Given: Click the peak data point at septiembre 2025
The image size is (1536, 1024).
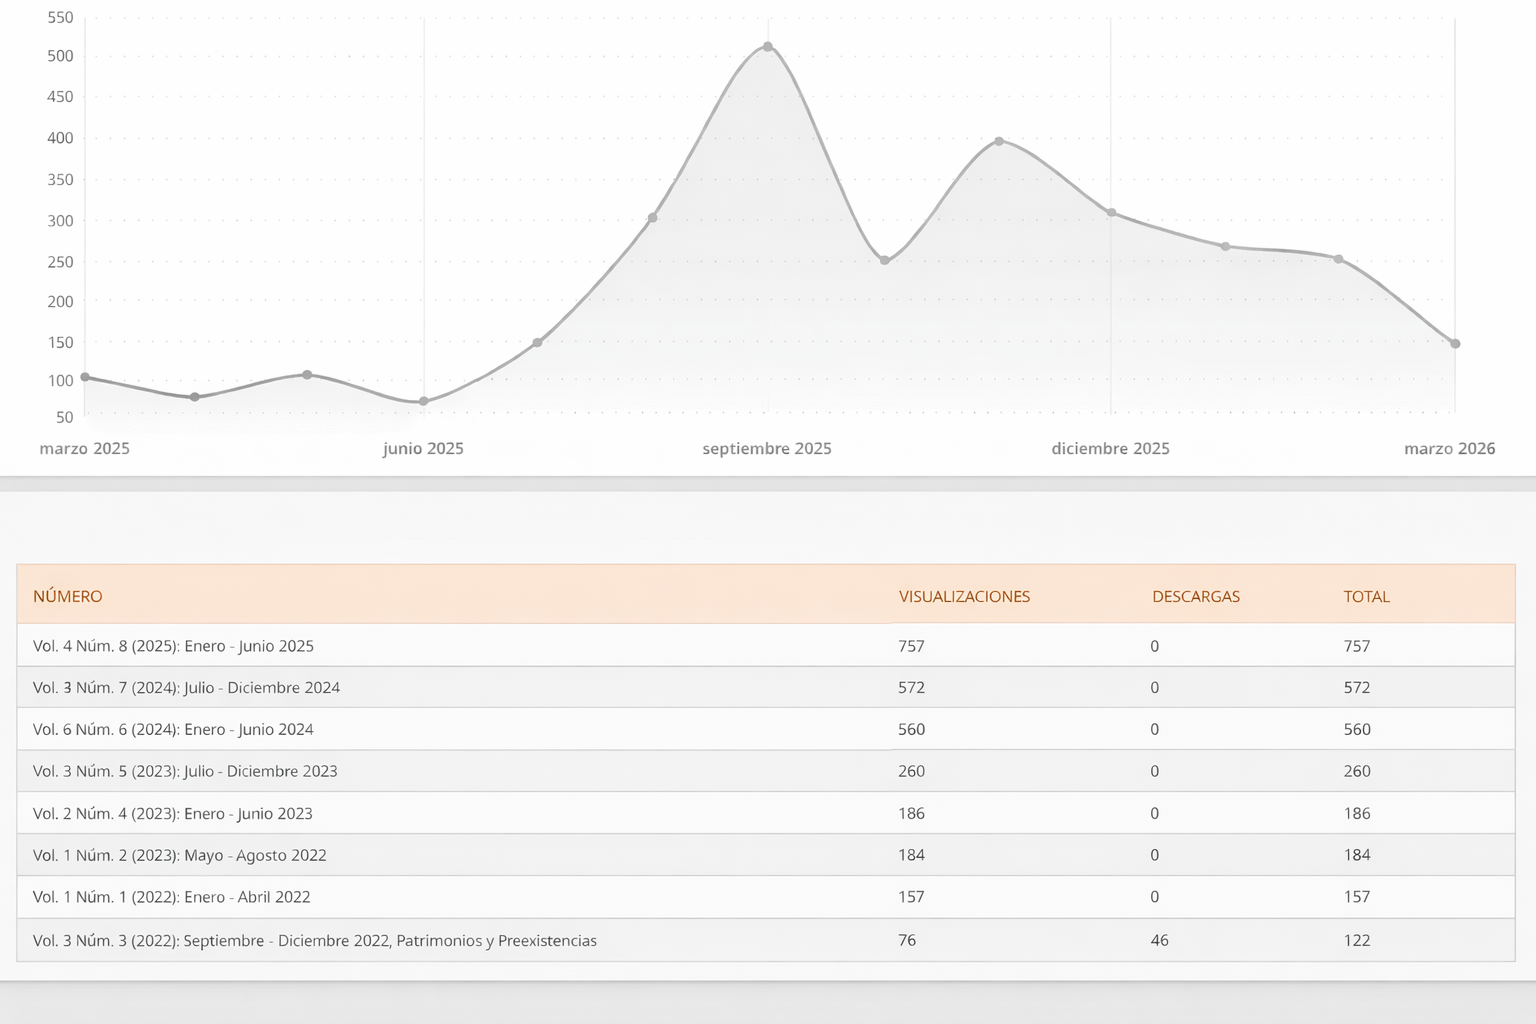Looking at the screenshot, I should 768,47.
